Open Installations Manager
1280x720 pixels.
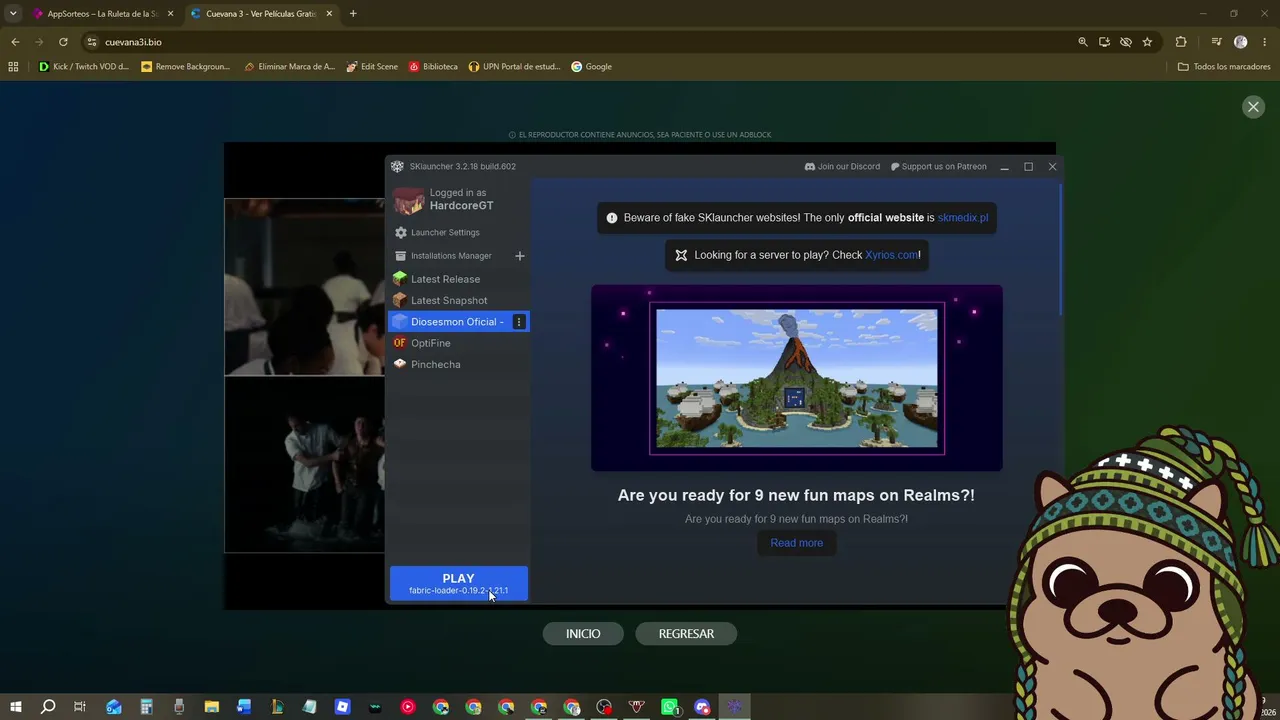pyautogui.click(x=451, y=256)
